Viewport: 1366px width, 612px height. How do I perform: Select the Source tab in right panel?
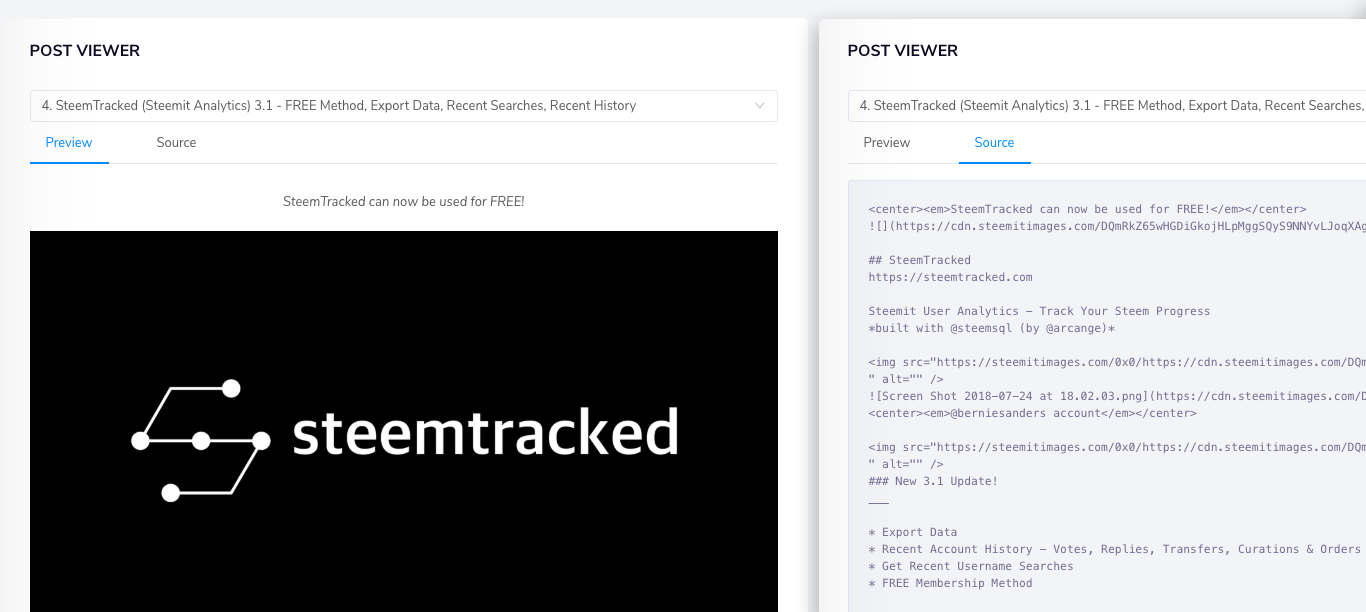(994, 143)
